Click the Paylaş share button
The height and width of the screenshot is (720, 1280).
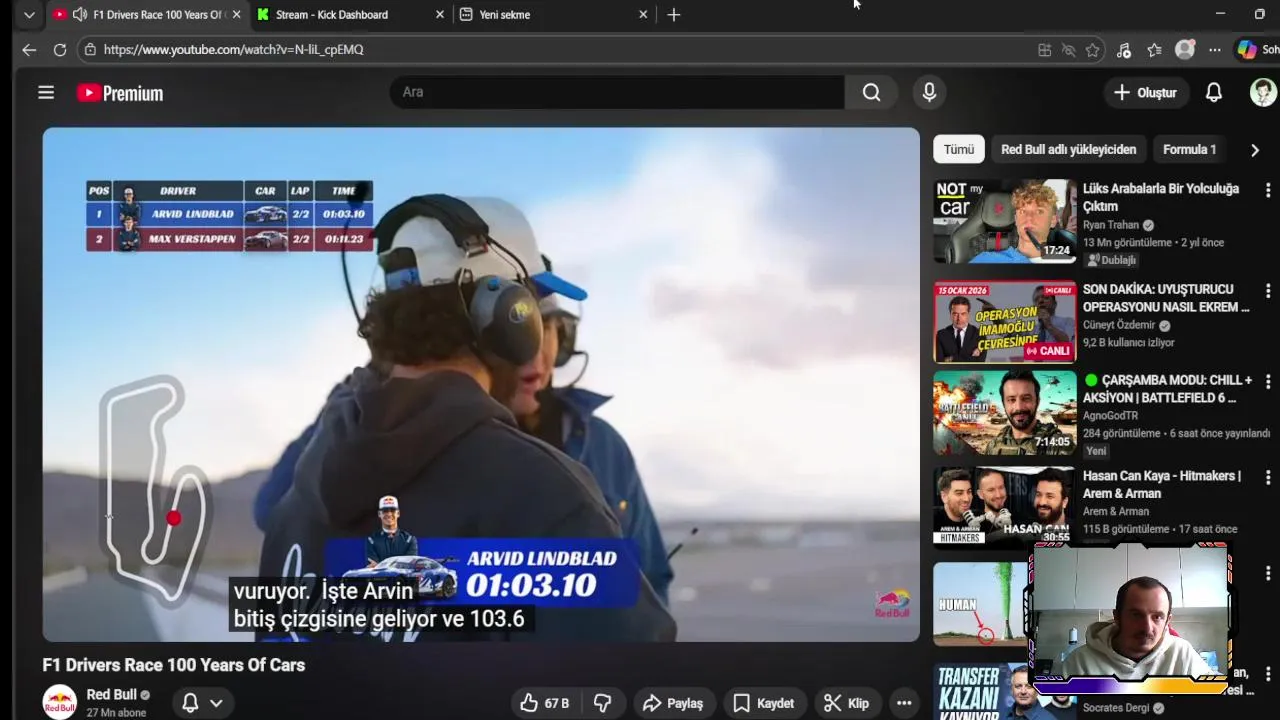[x=672, y=703]
